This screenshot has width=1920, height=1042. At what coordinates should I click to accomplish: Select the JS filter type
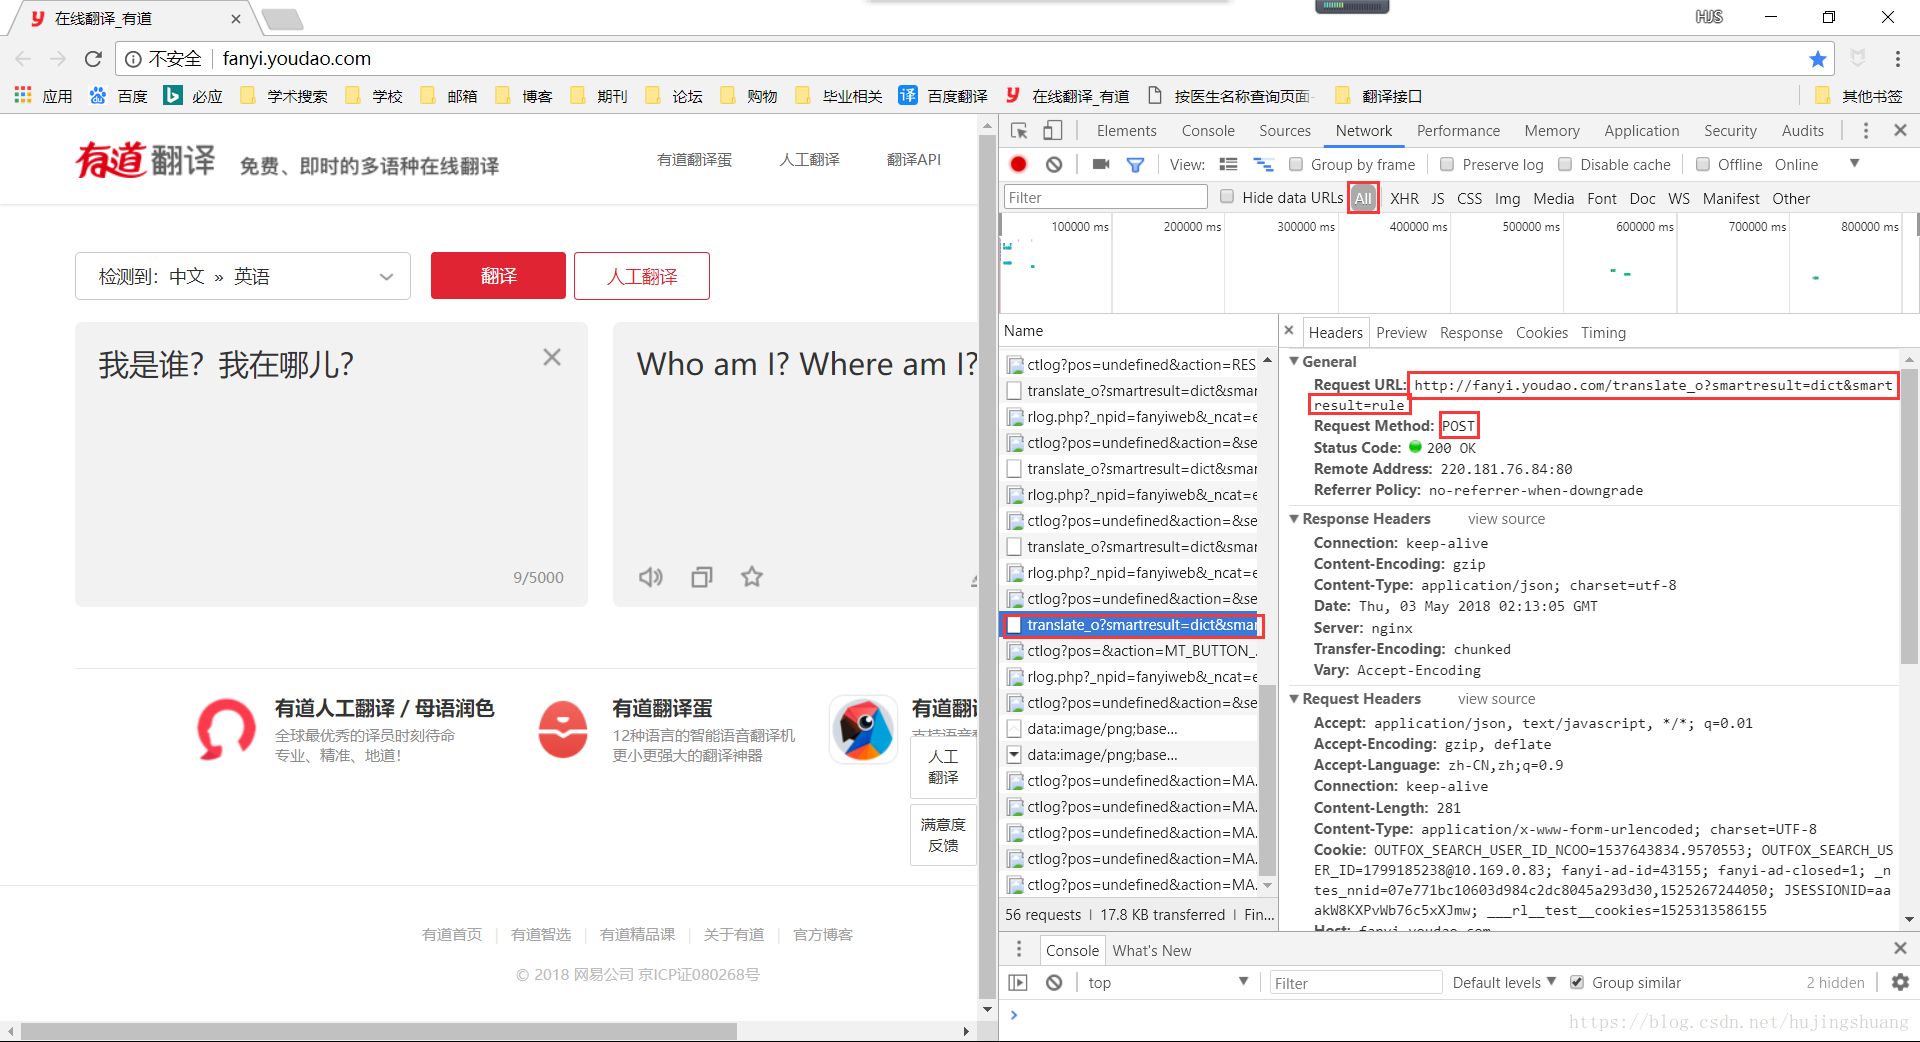point(1438,198)
